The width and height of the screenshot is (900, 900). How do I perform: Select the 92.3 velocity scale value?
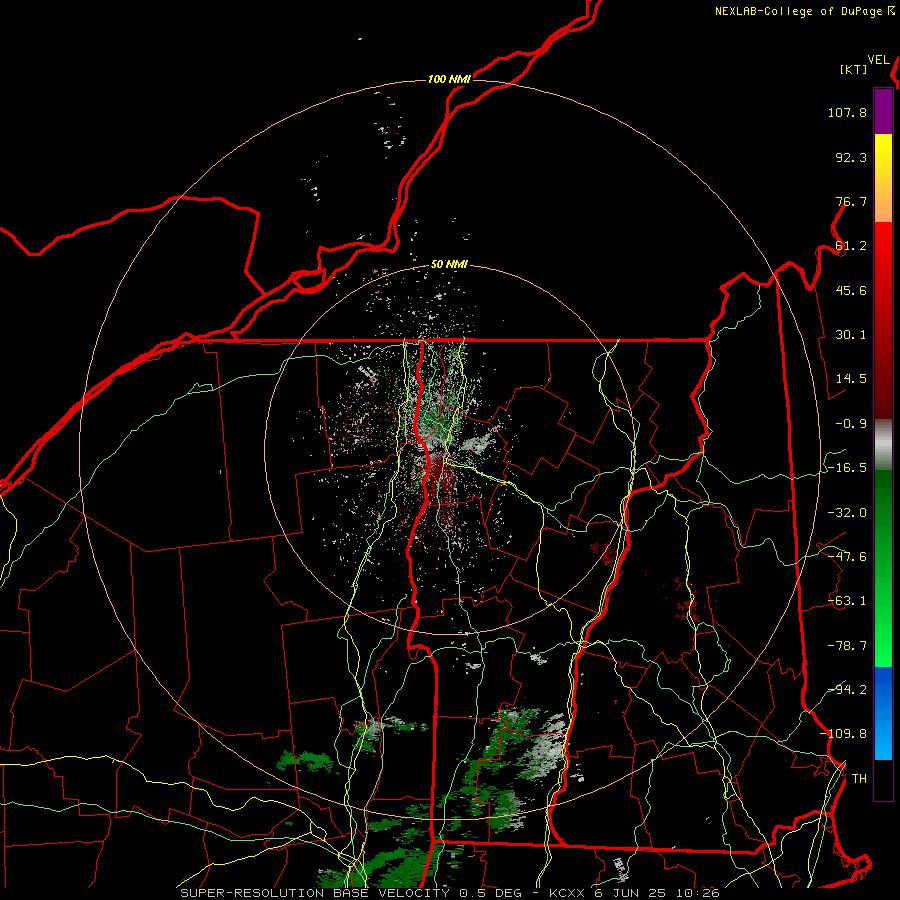pyautogui.click(x=851, y=157)
